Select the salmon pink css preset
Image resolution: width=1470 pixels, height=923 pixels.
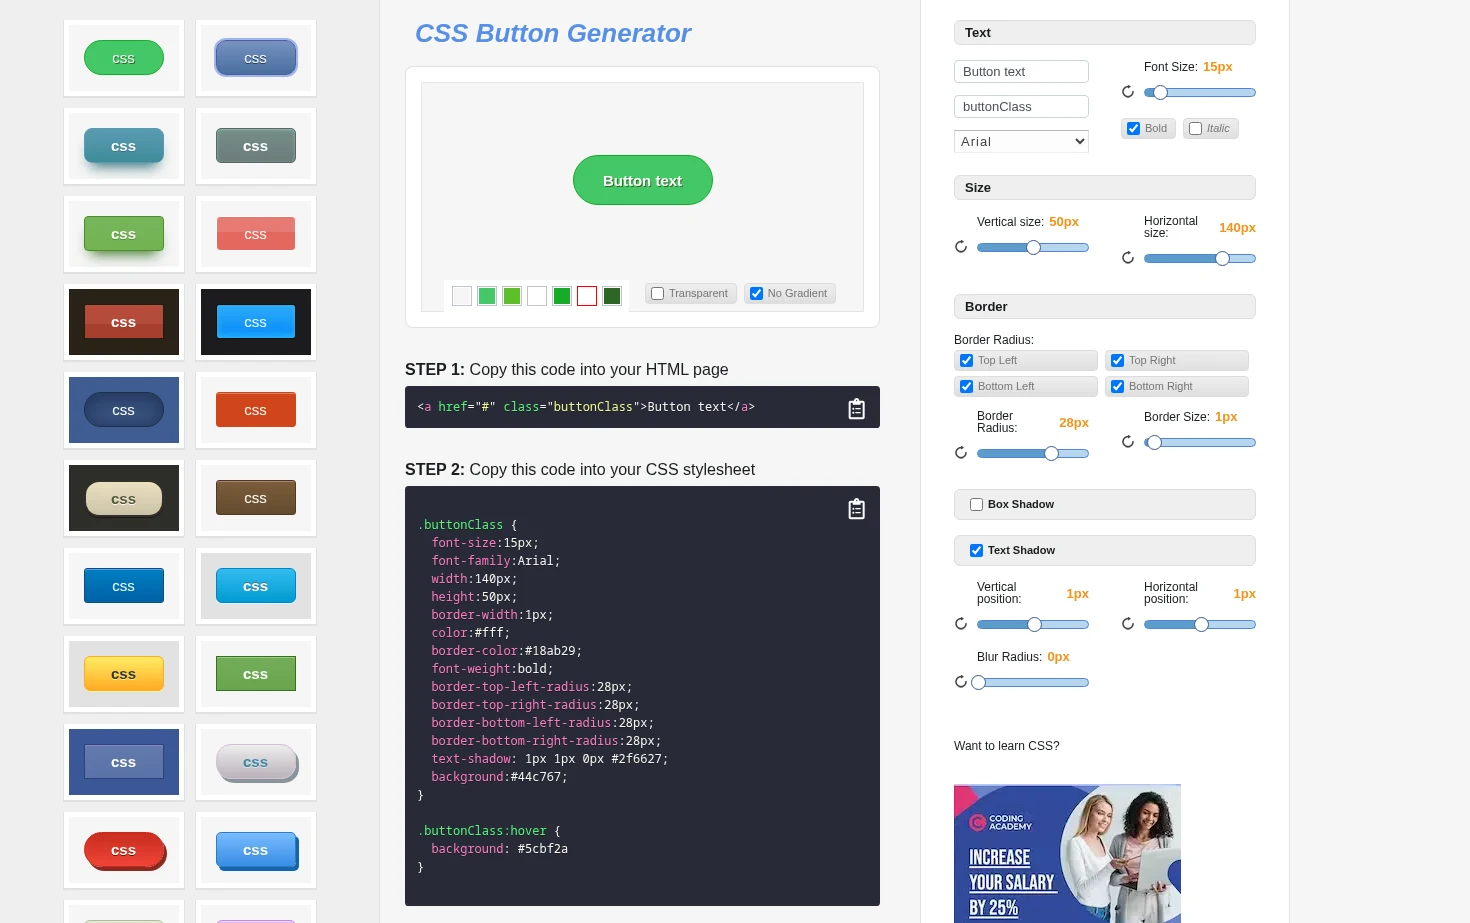click(256, 234)
